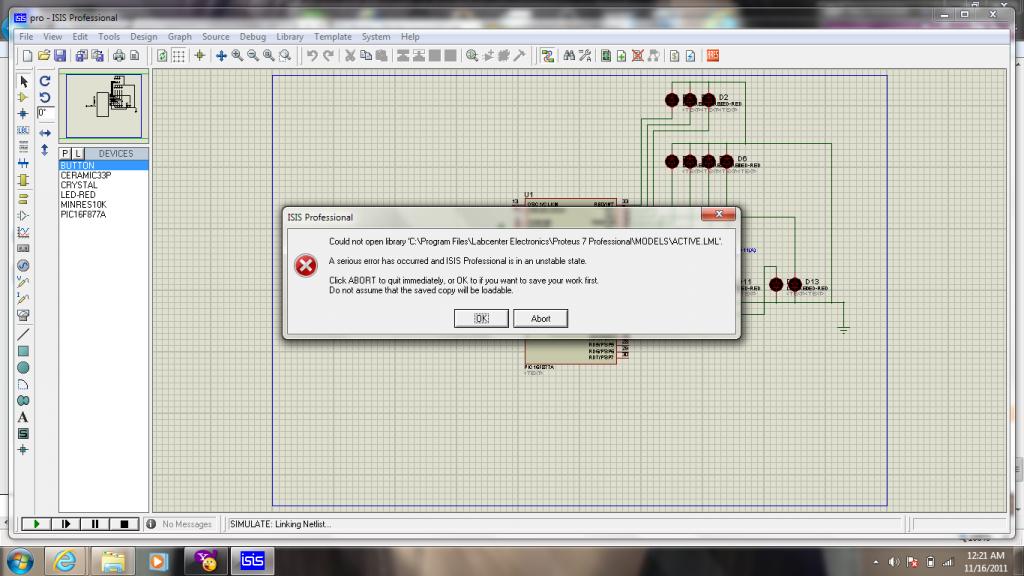Select the Graph mode tool
The width and height of the screenshot is (1024, 576).
pyautogui.click(x=24, y=232)
